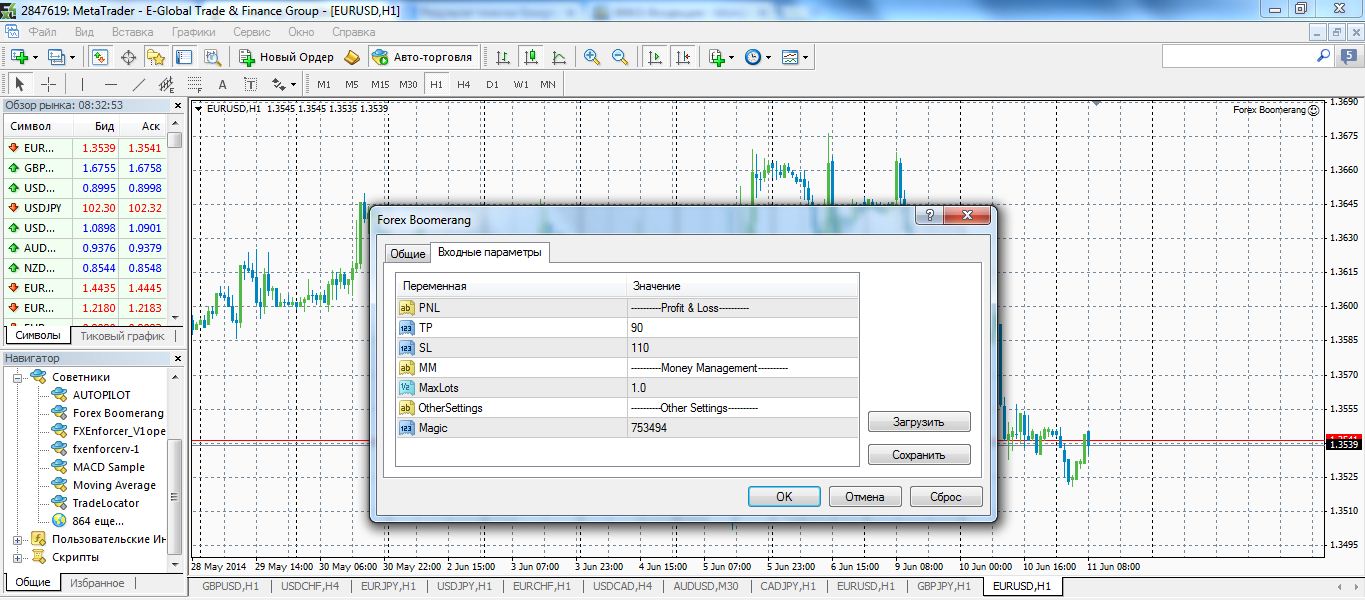Open the Вставка menu
The width and height of the screenshot is (1365, 600).
click(x=132, y=32)
